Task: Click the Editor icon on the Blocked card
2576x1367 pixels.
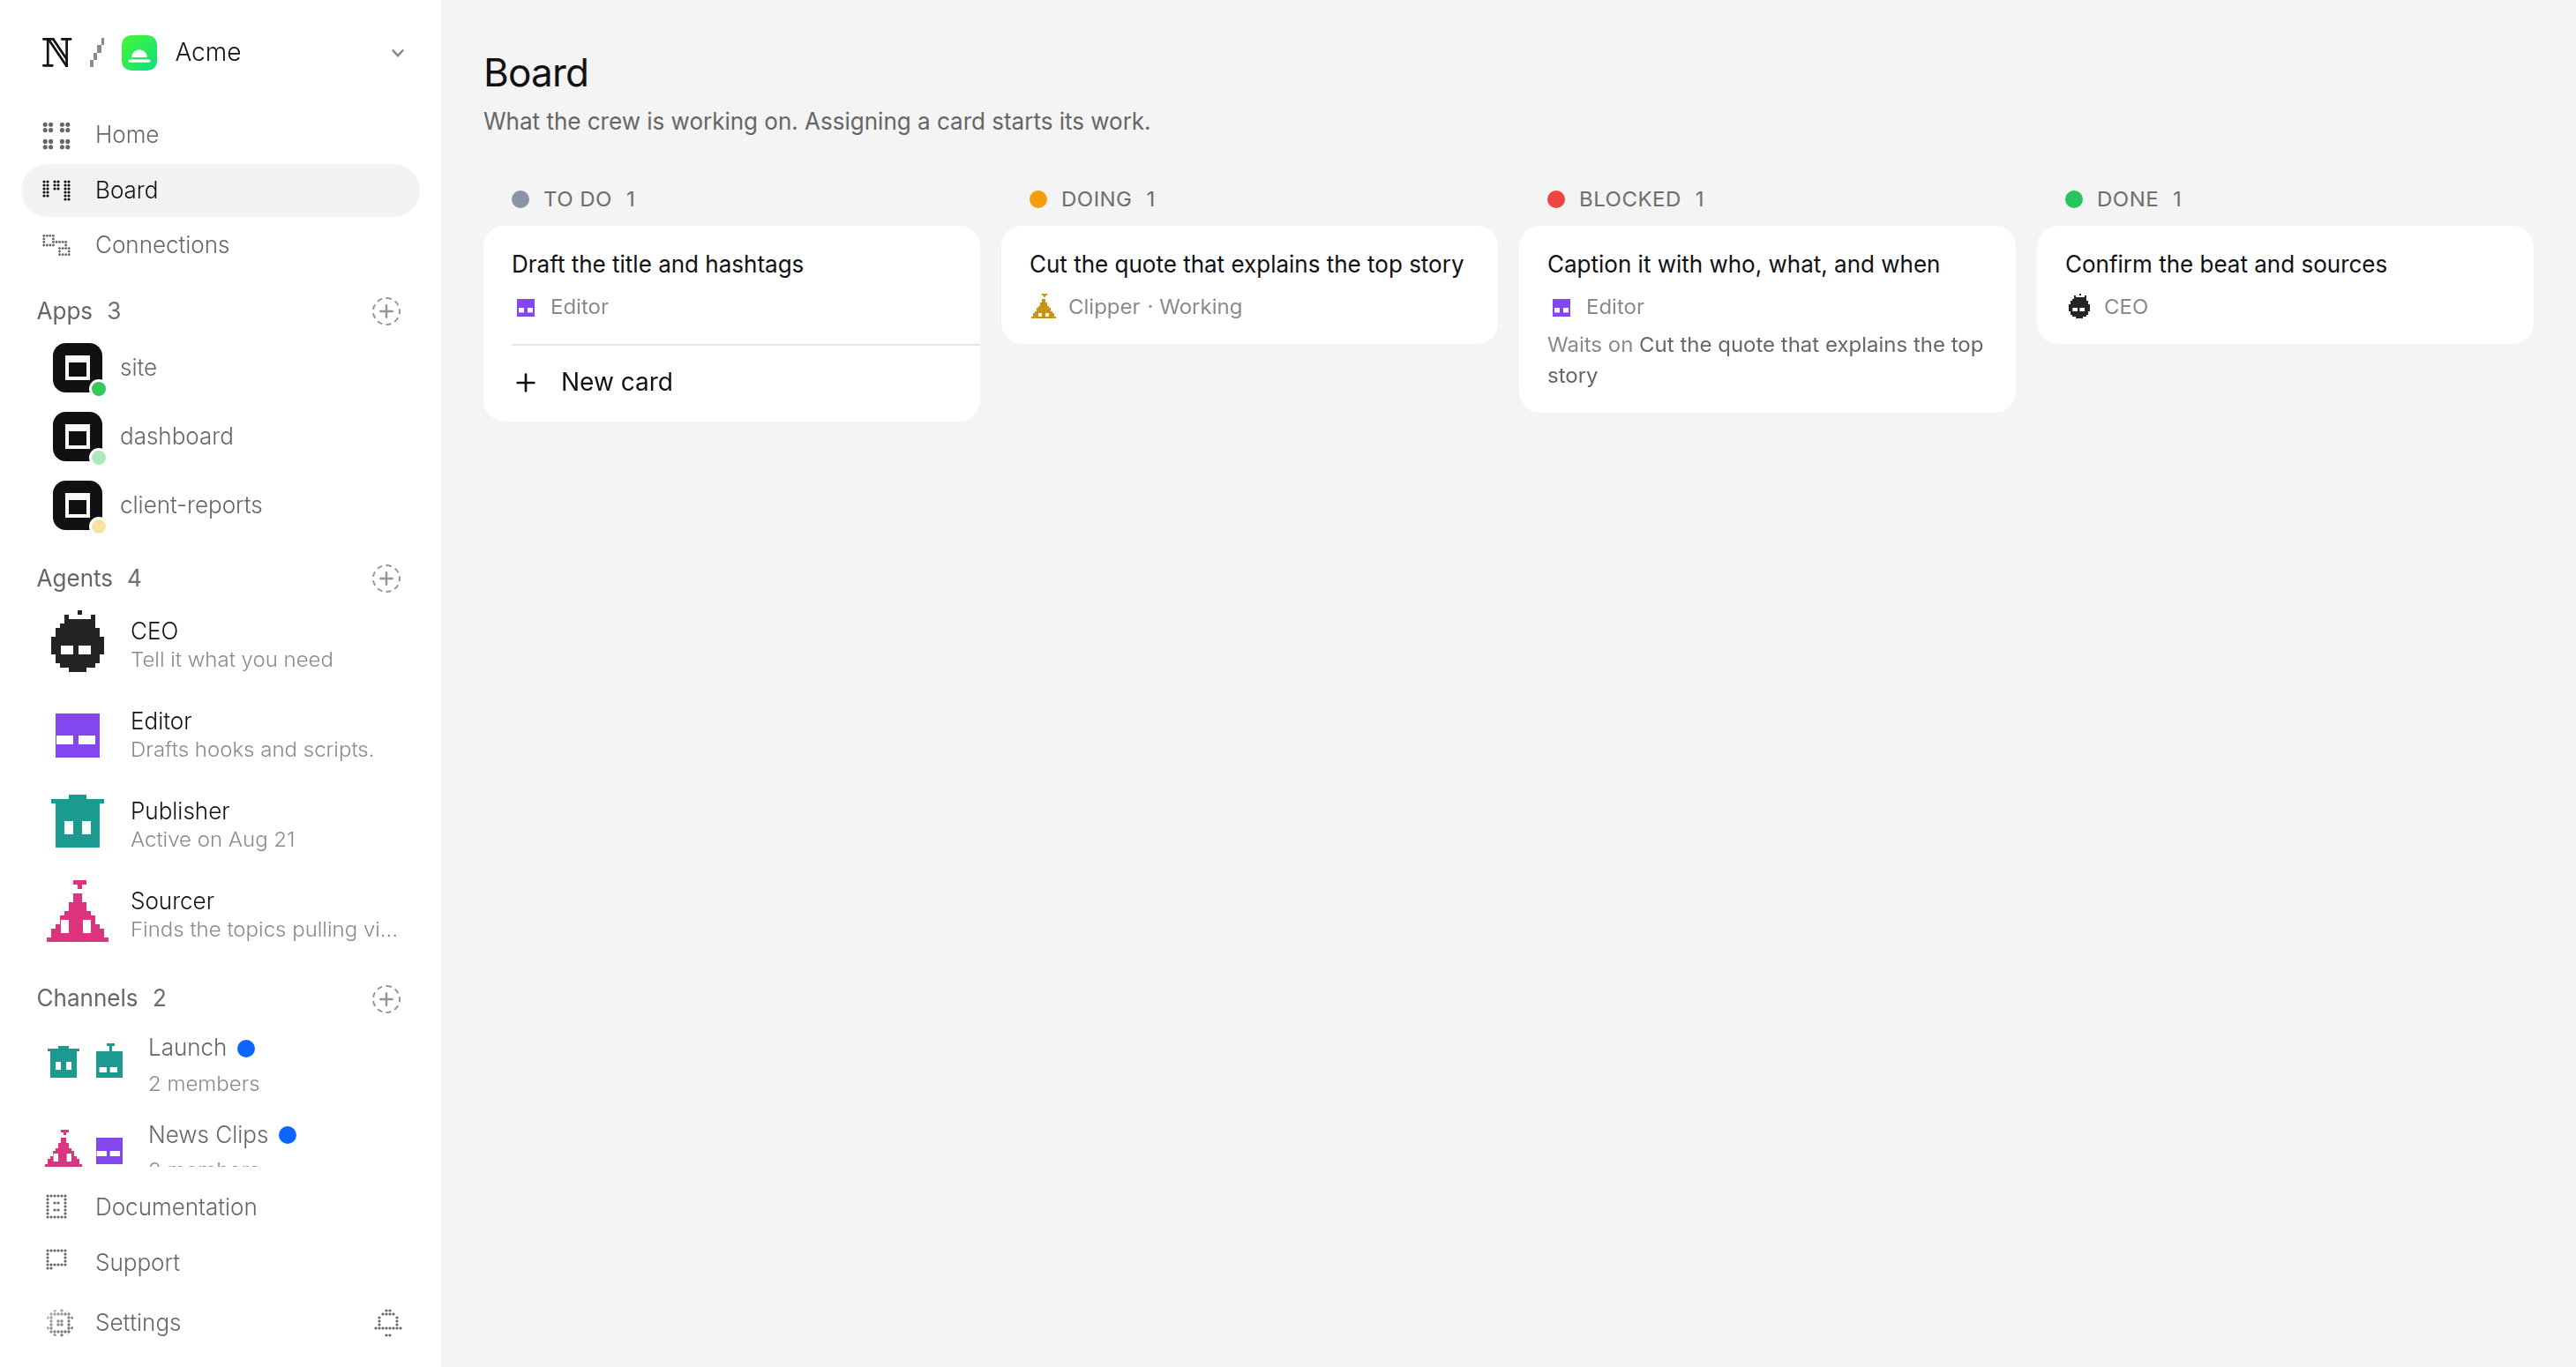Action: click(1561, 307)
